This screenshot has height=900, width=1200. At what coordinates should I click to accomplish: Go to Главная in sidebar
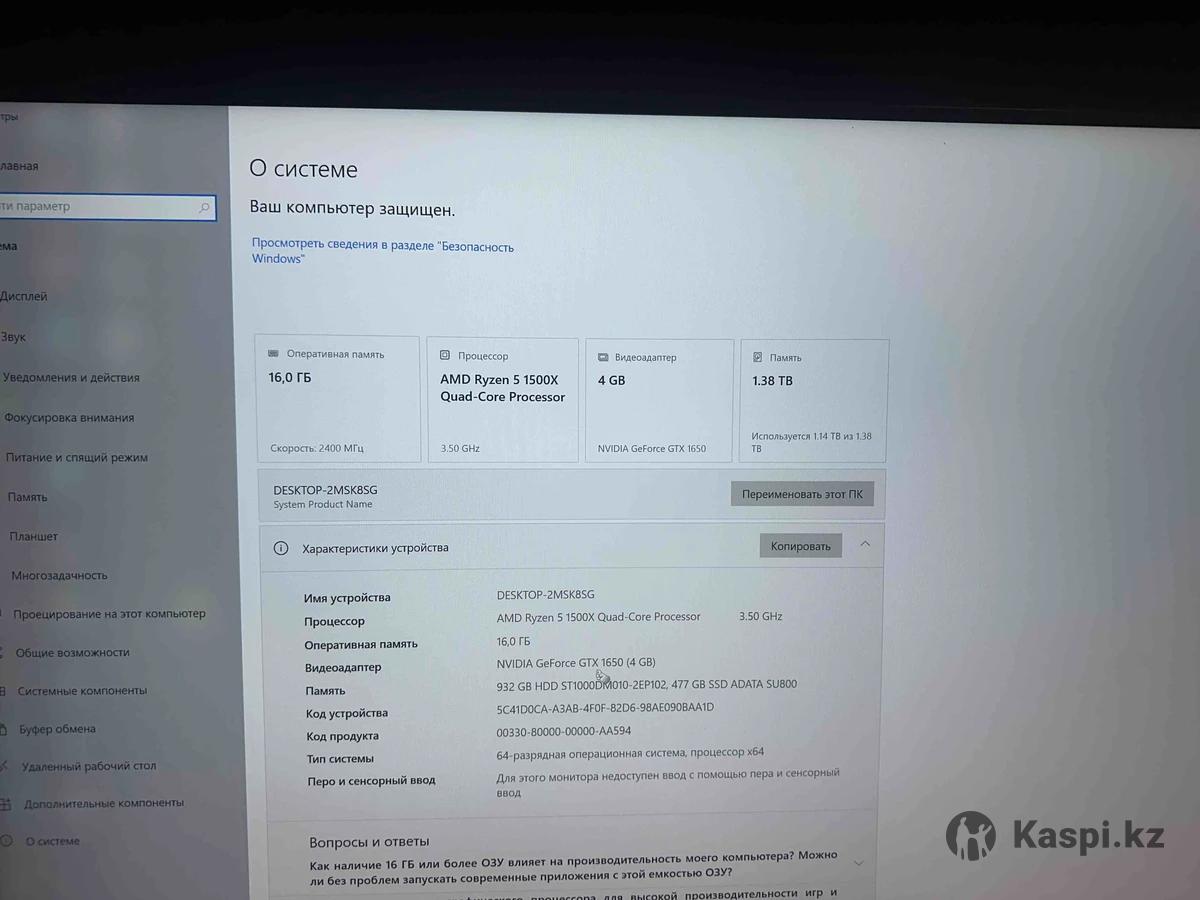[x=20, y=166]
